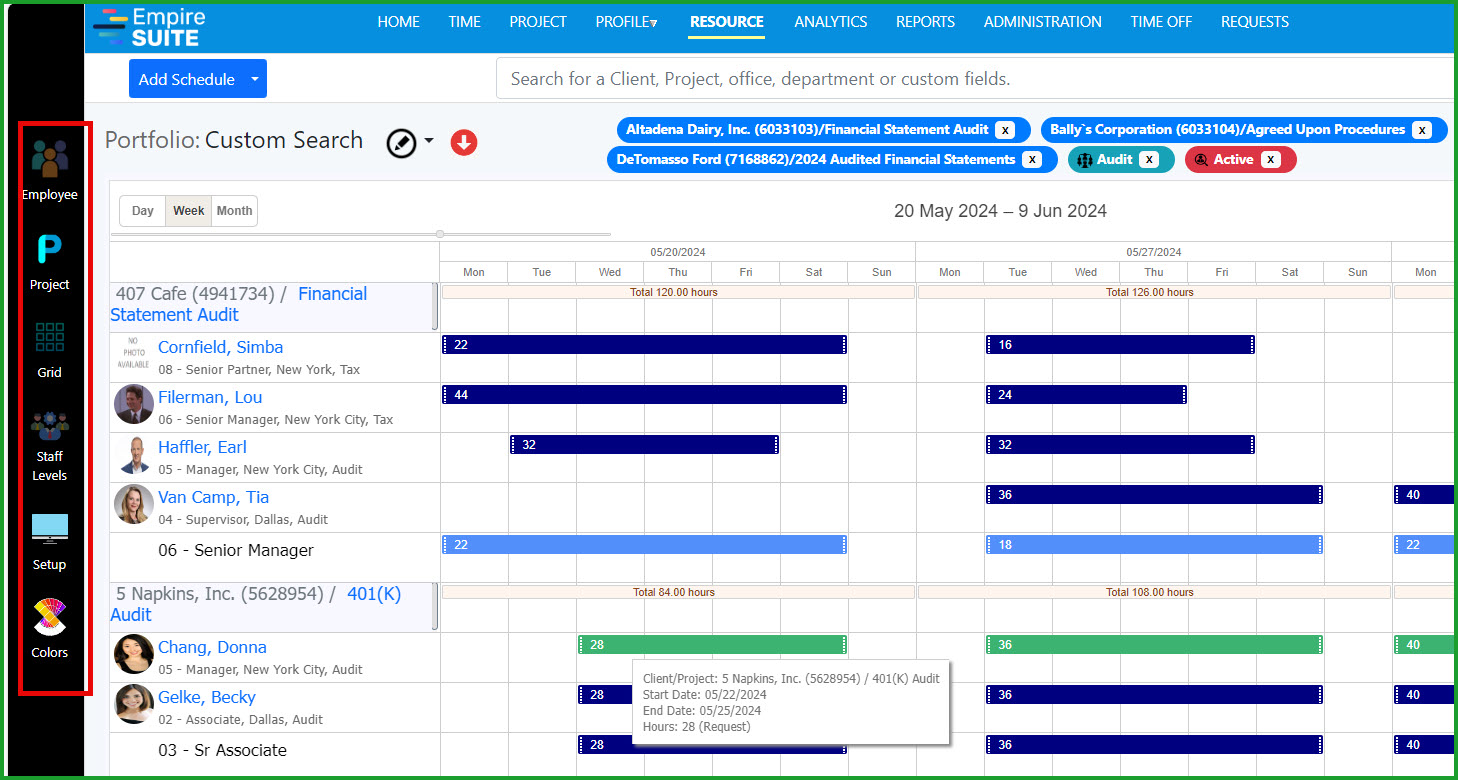Screen dimensions: 1458x780
Task: Open Chang, Donna employee link
Action: point(212,647)
